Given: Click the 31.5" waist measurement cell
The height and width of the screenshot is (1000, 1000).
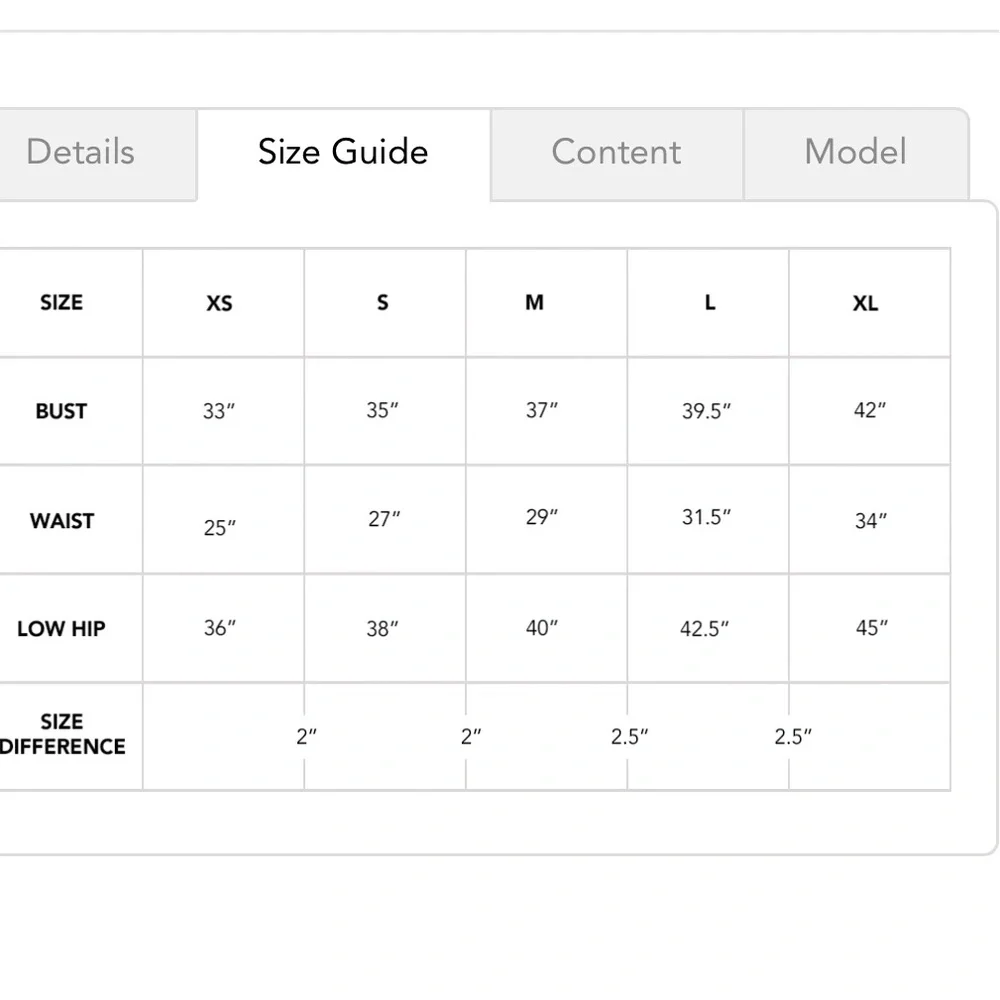Looking at the screenshot, I should click(707, 517).
